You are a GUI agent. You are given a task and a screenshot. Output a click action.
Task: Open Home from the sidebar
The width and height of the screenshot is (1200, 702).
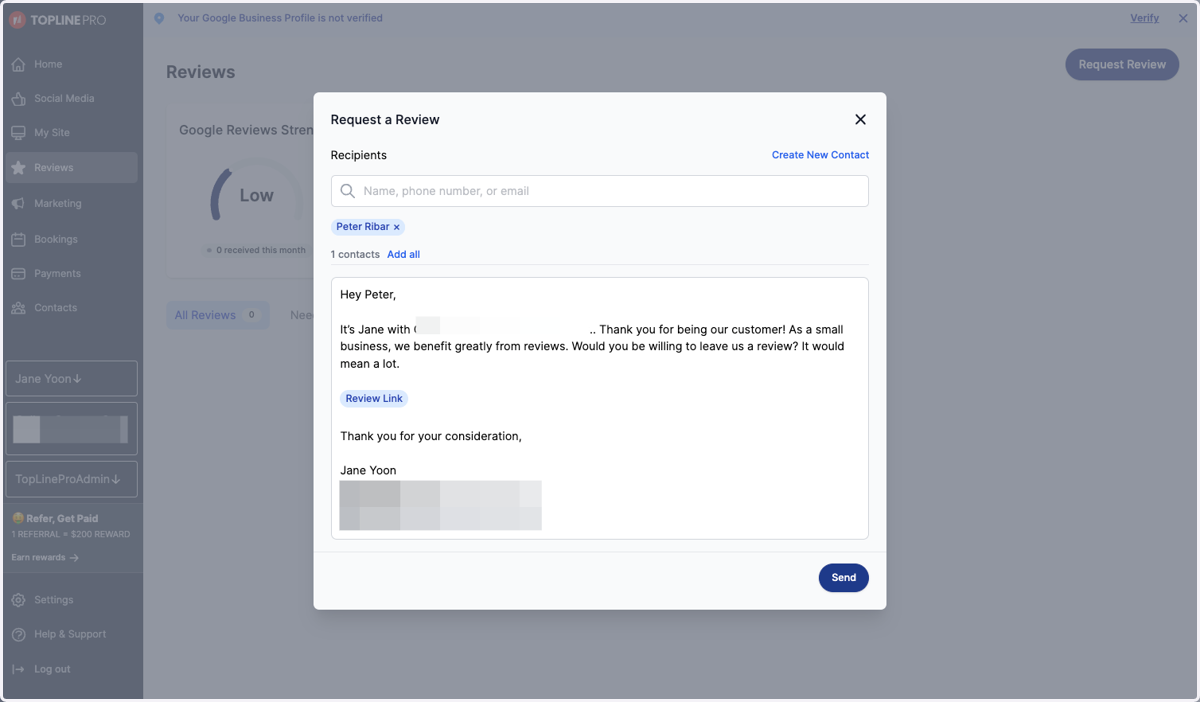(x=71, y=64)
